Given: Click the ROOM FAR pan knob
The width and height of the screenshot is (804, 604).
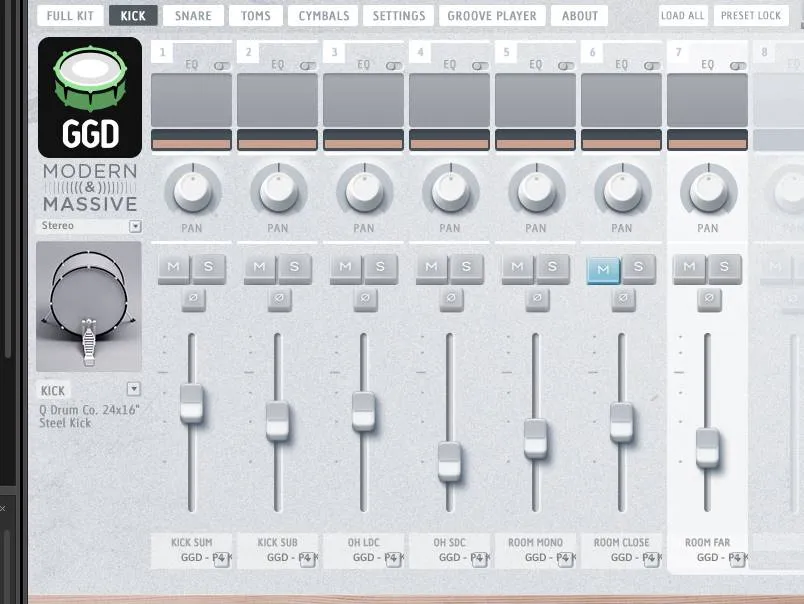Looking at the screenshot, I should pyautogui.click(x=709, y=191).
